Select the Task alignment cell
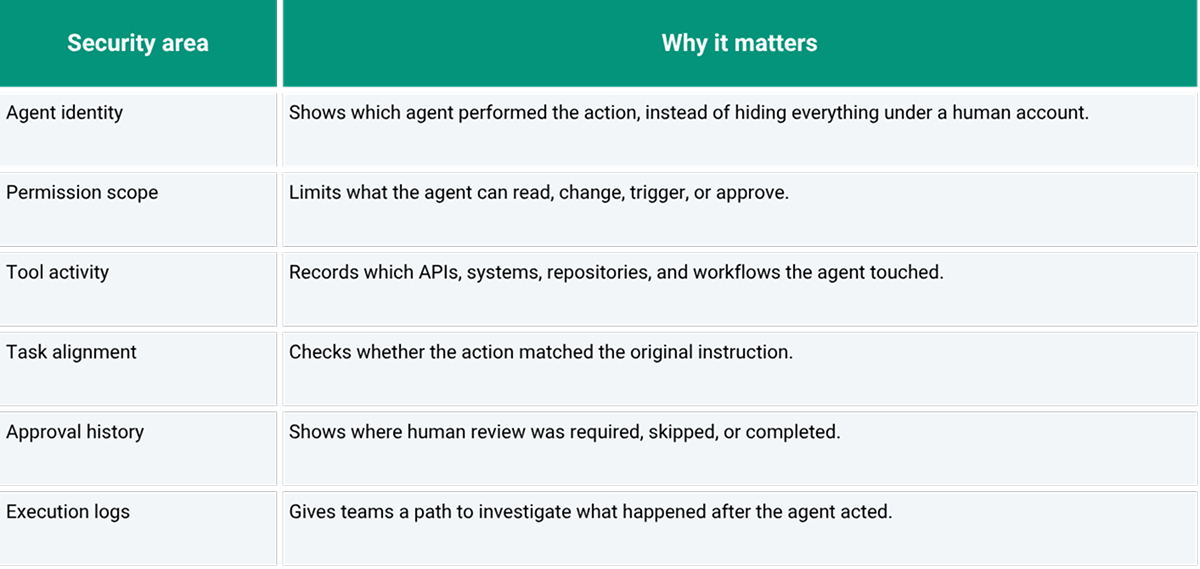 pos(138,369)
